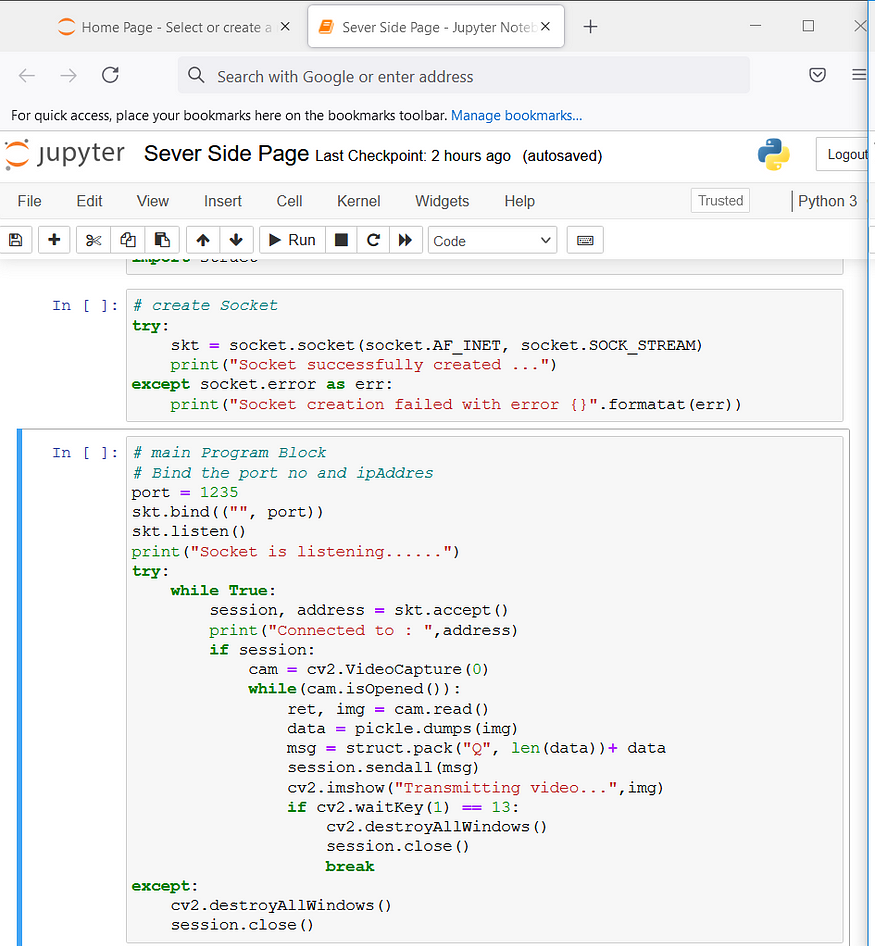Maximize the browser window

(x=808, y=25)
